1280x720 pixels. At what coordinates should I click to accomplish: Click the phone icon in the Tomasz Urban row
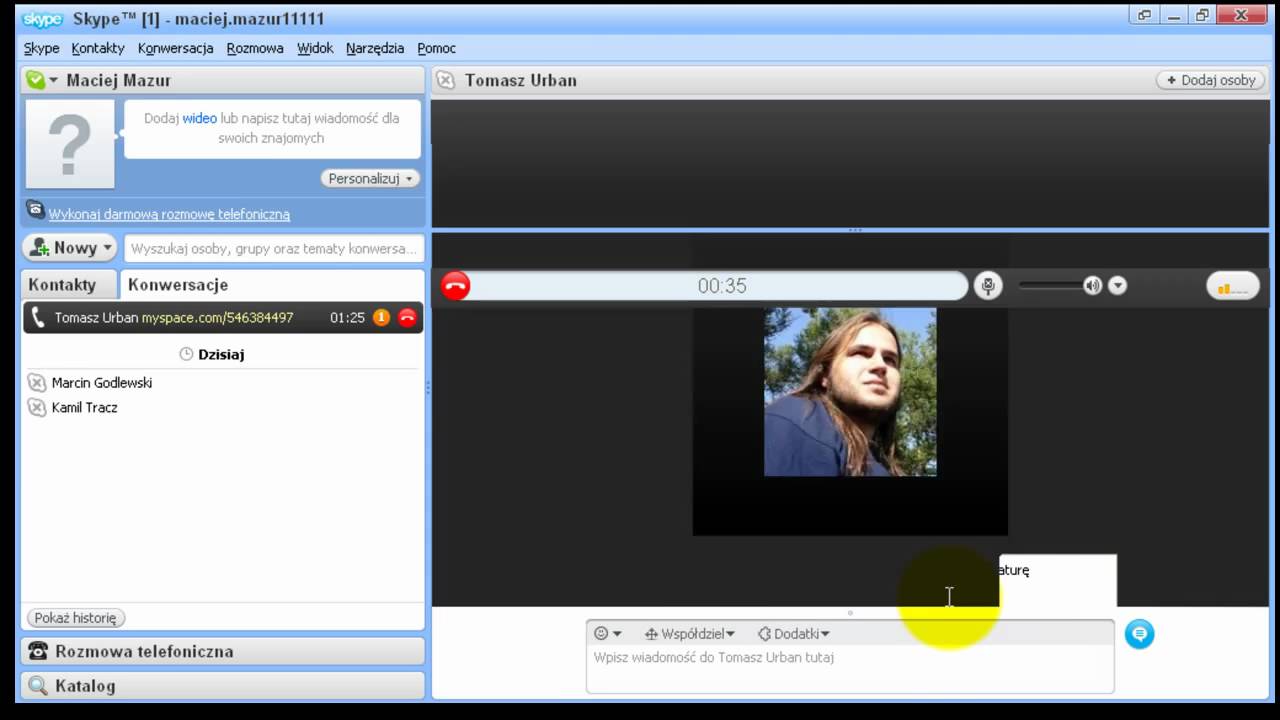tap(38, 318)
